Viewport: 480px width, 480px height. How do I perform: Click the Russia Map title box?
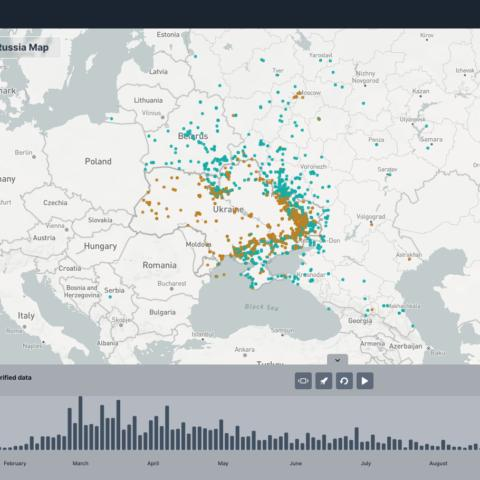(x=29, y=47)
